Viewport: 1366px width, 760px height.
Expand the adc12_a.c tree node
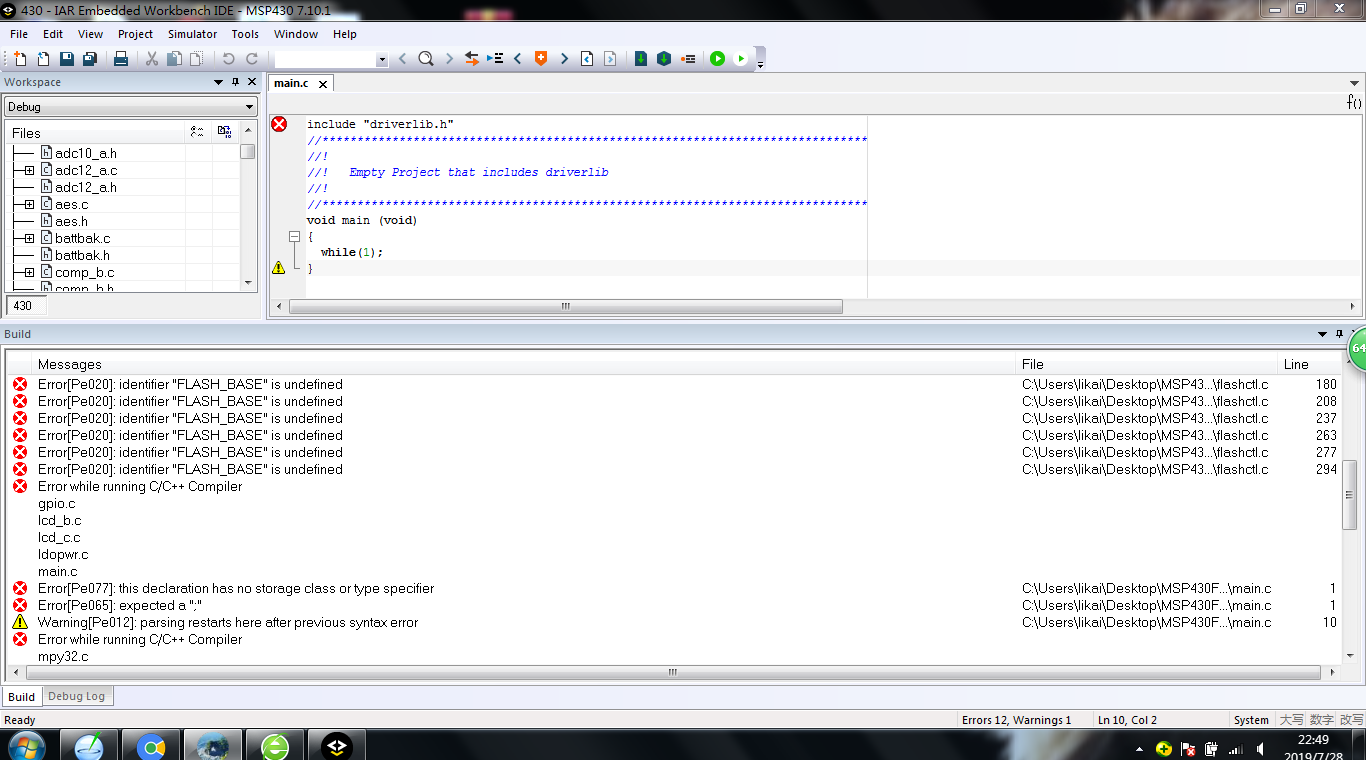pyautogui.click(x=30, y=171)
